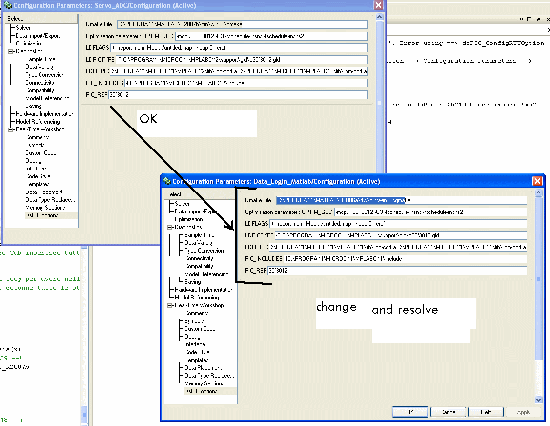Select Custom Code in Data_Login_Matlab tree
This screenshot has width=550, height=426.
[200, 329]
